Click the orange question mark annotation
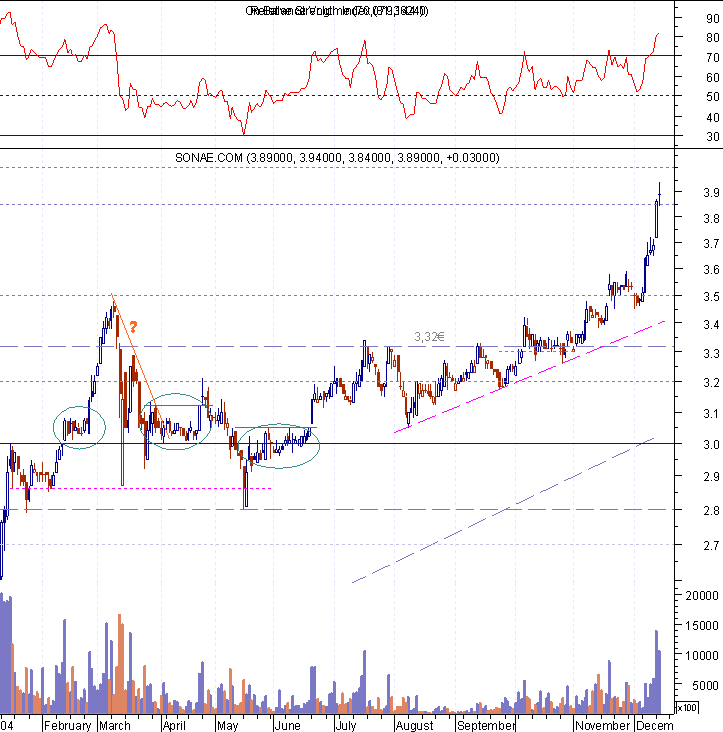 (133, 327)
